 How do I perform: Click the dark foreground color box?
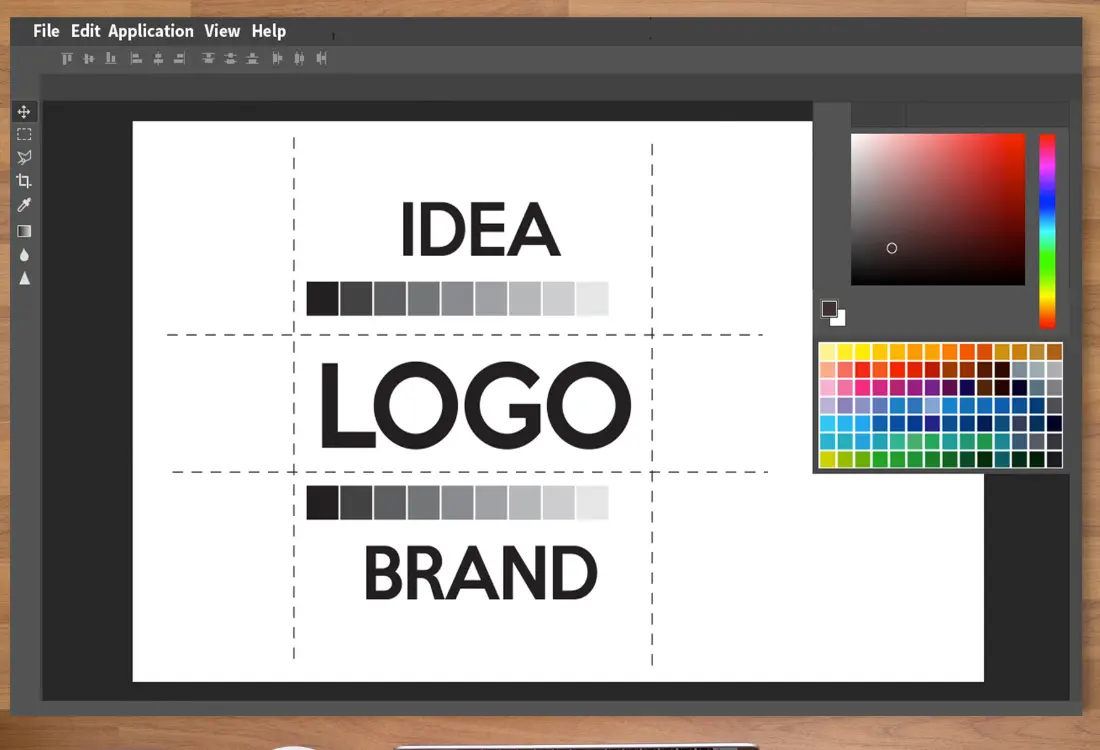point(828,307)
